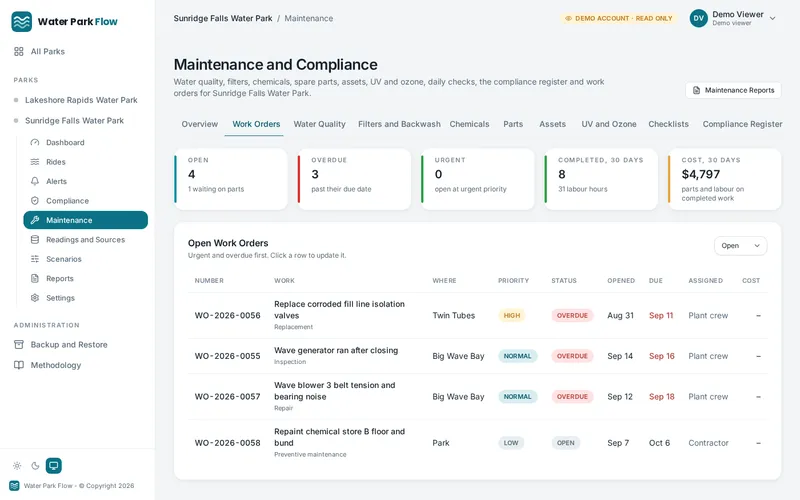Click the Backup and Restore archive icon
The image size is (800, 500).
(19, 344)
